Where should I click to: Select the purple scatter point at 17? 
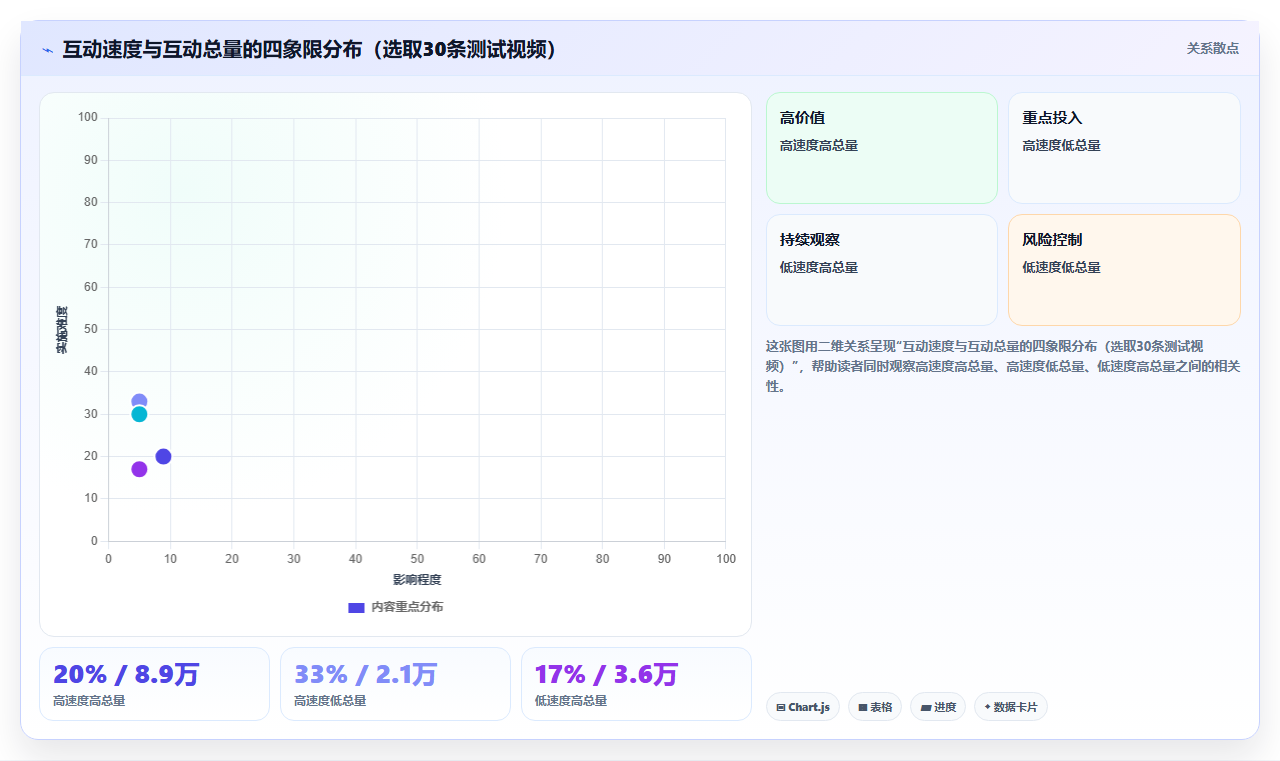pyautogui.click(x=139, y=469)
